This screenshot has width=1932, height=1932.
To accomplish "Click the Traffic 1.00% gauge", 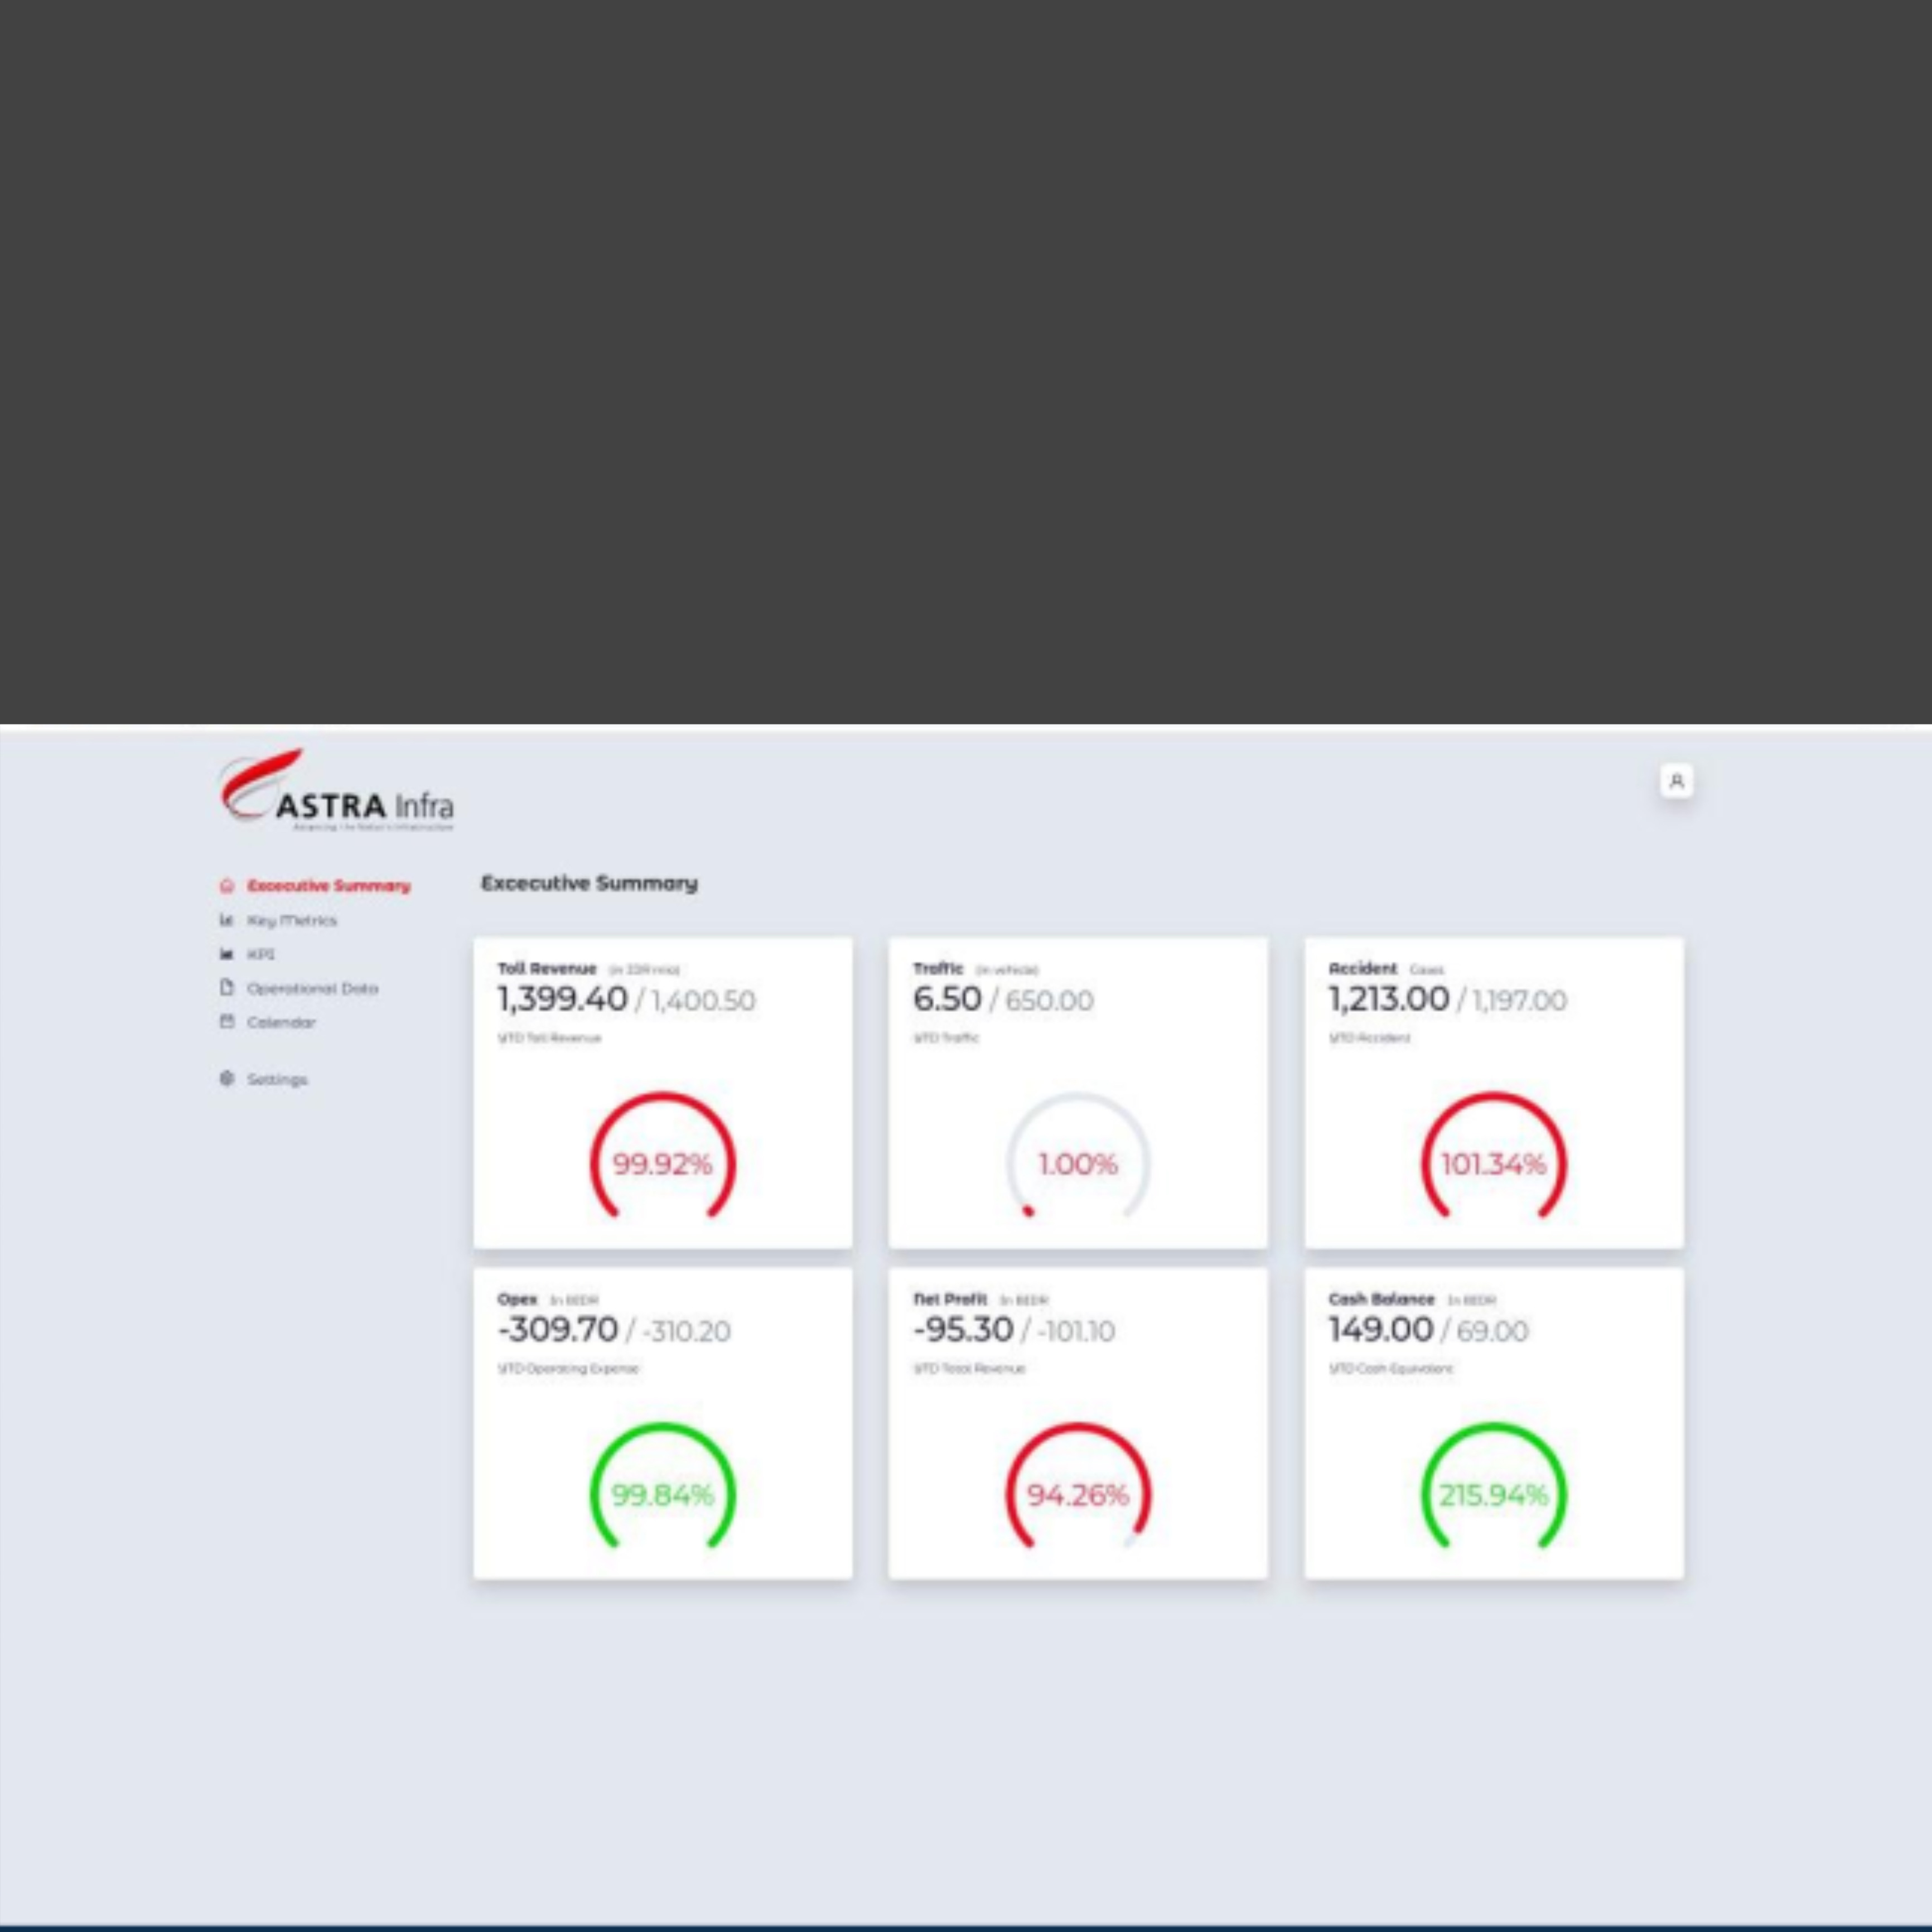I will (1077, 1163).
